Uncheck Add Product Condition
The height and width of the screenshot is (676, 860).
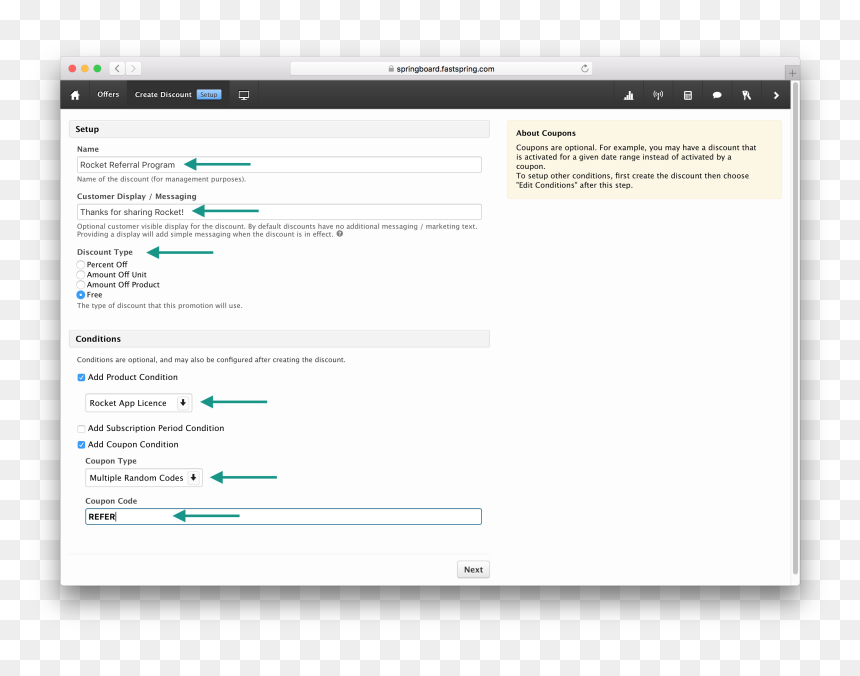81,377
